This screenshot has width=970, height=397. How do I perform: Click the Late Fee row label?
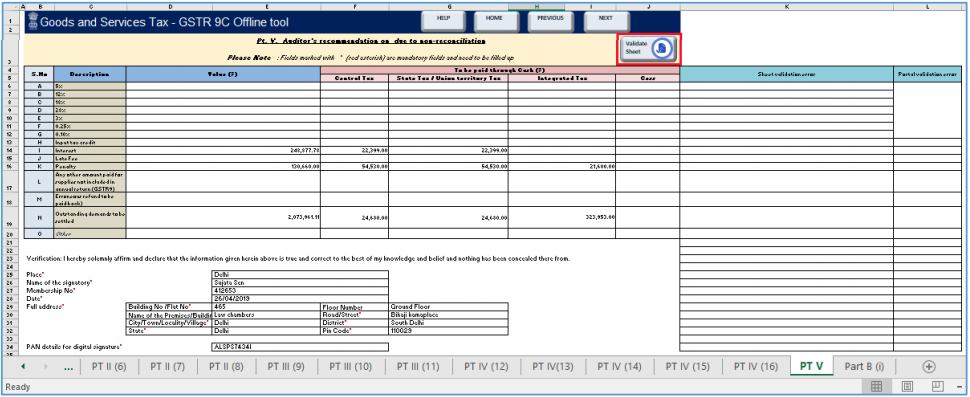(x=90, y=158)
